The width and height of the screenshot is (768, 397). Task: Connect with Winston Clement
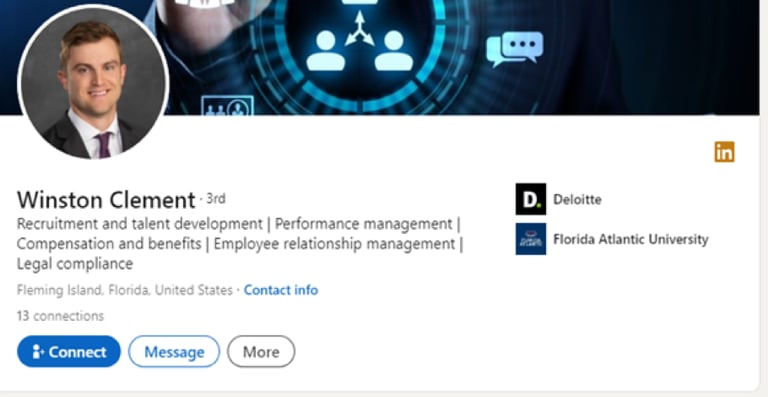point(69,351)
